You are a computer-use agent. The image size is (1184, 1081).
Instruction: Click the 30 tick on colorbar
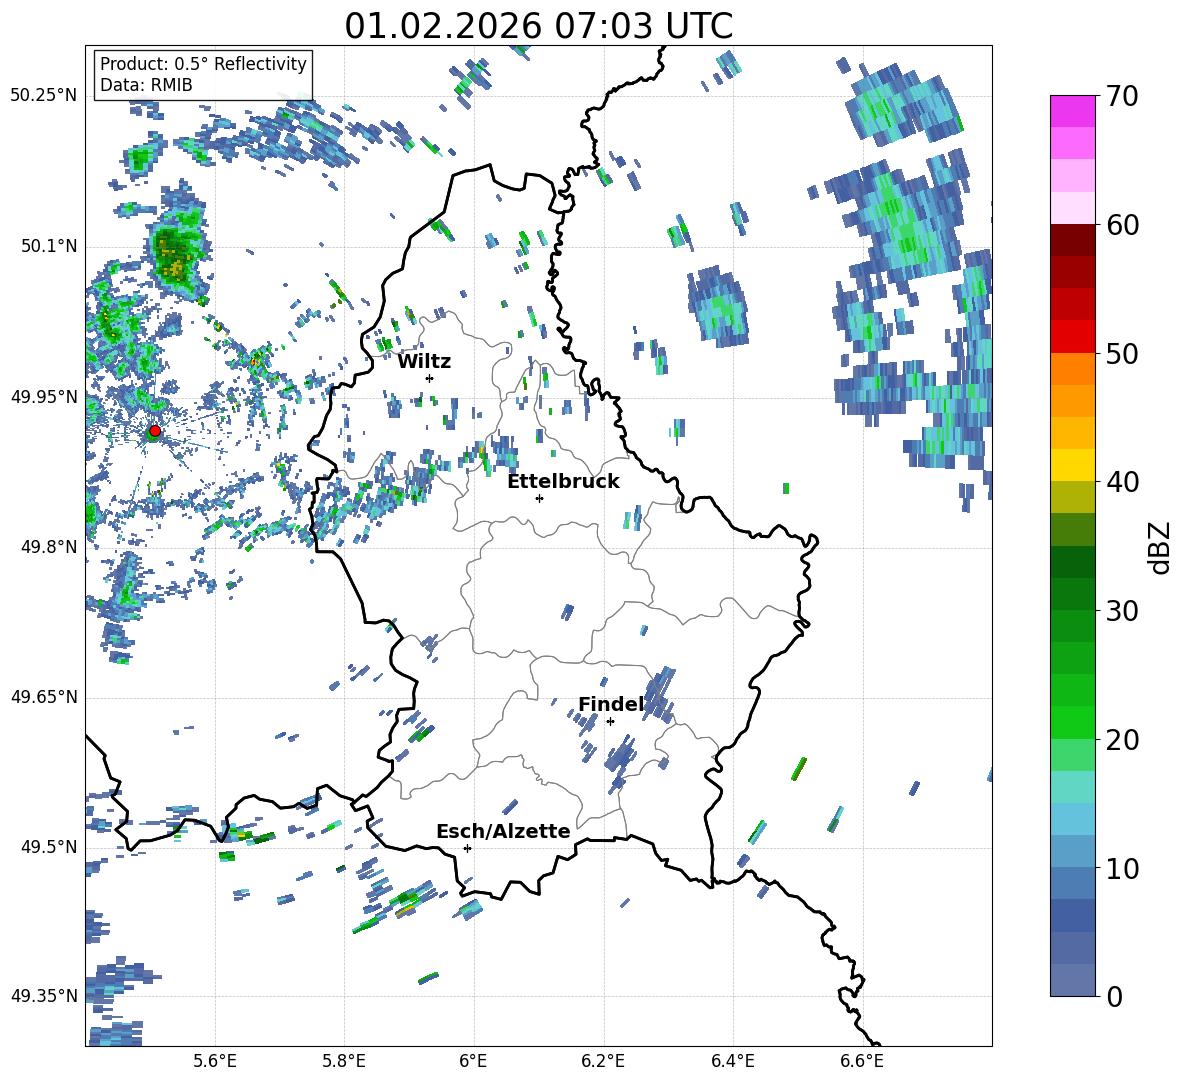[1122, 611]
